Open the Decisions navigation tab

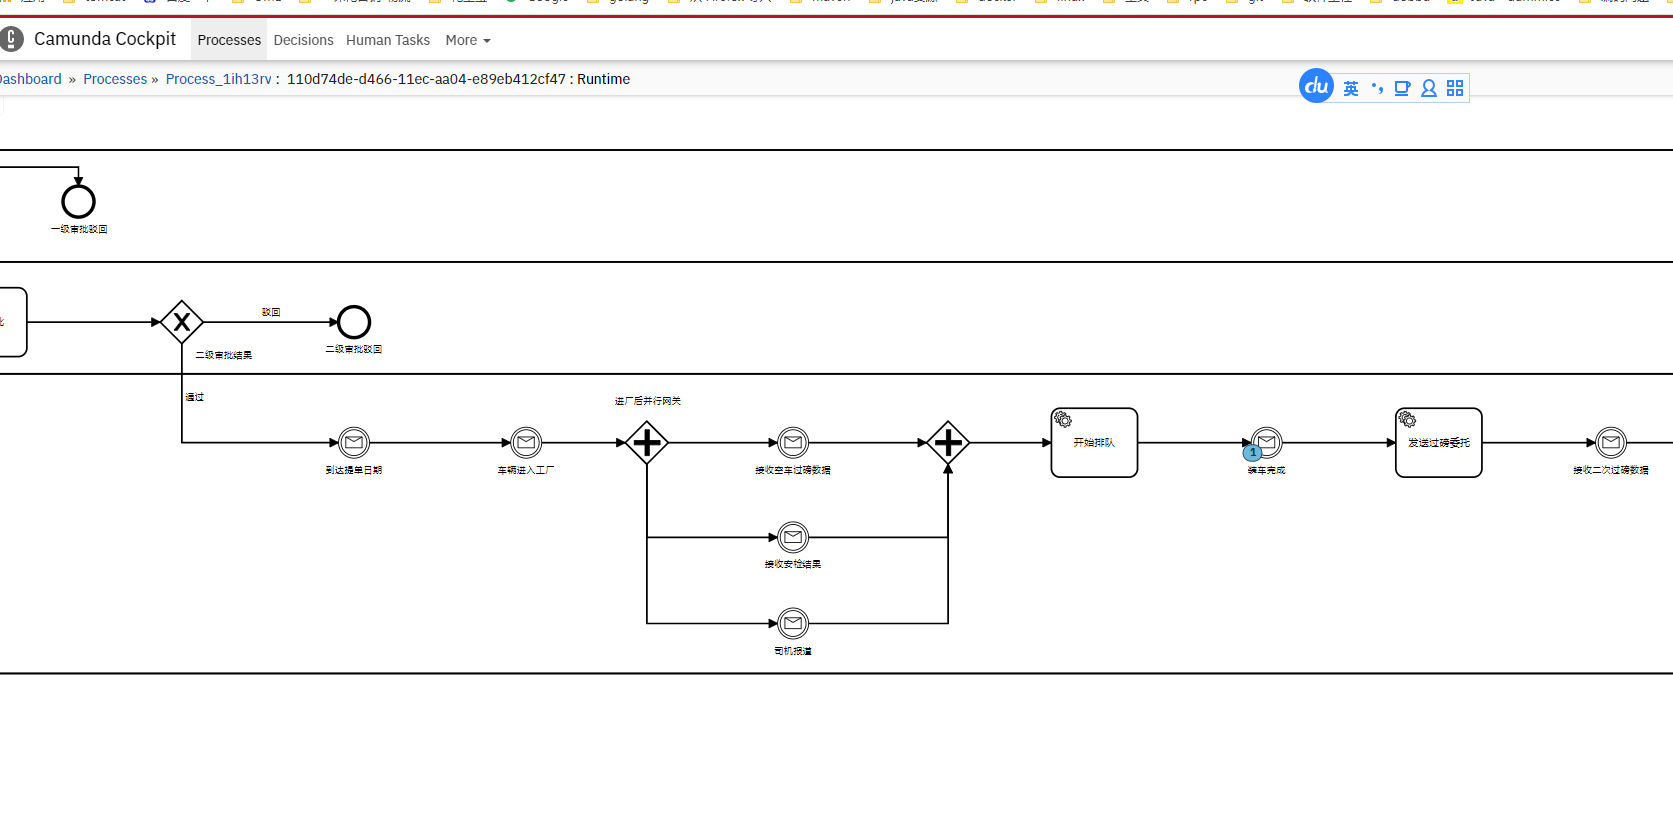tap(303, 40)
